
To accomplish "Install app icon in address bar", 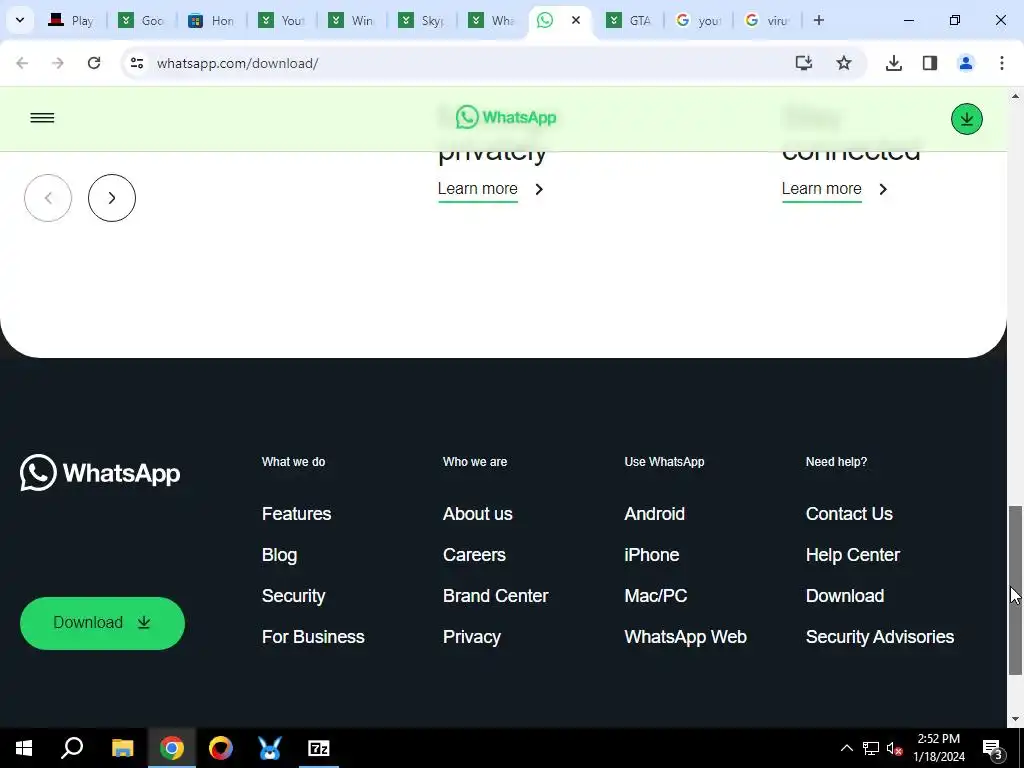I will [x=804, y=63].
